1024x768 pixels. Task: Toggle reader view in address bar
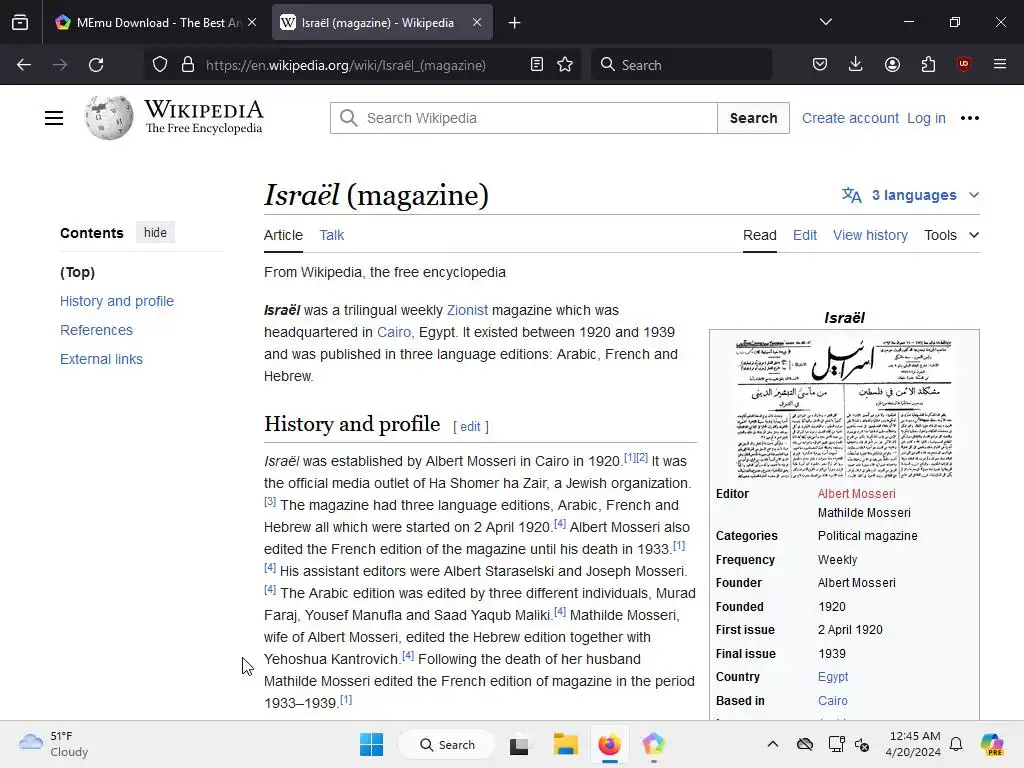(537, 65)
